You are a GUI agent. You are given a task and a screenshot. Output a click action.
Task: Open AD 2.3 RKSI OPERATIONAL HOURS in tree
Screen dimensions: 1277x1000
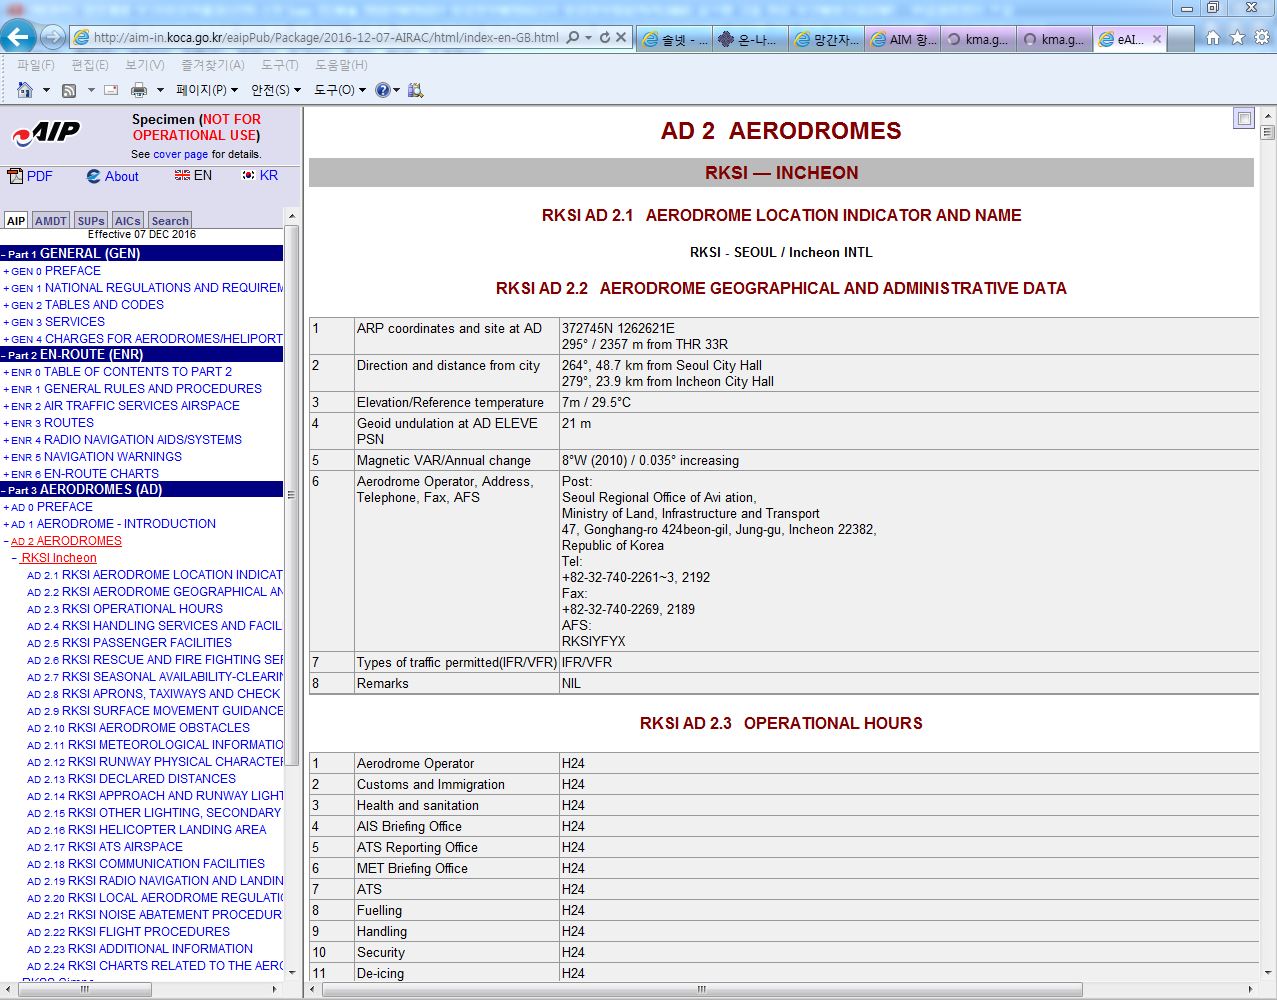point(125,609)
